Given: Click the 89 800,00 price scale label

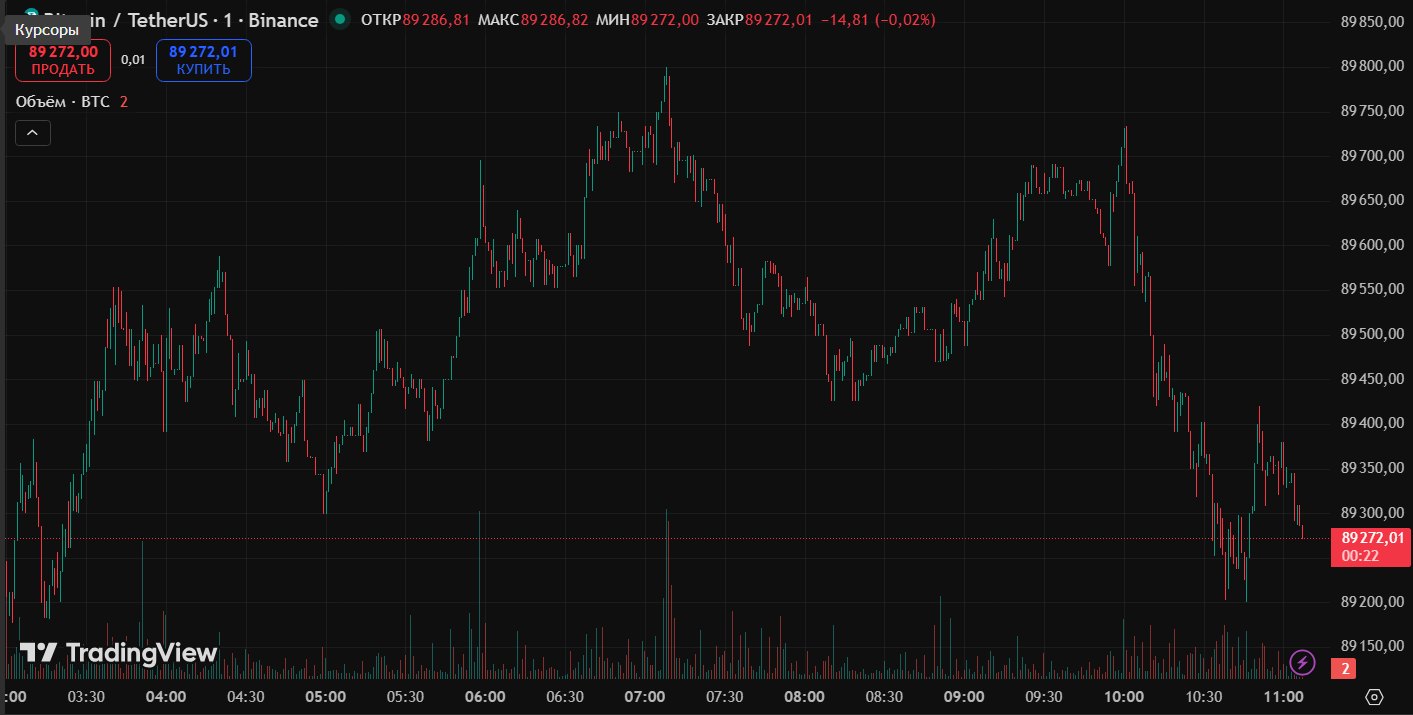Looking at the screenshot, I should pyautogui.click(x=1372, y=66).
